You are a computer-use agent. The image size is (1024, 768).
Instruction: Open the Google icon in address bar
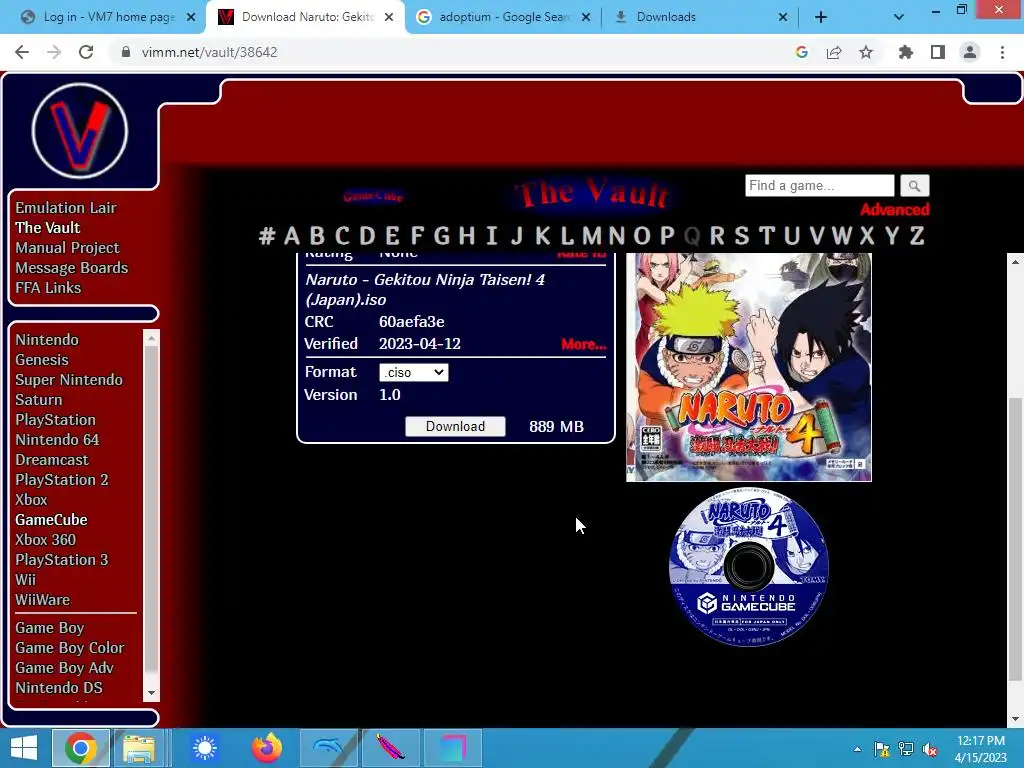coord(801,52)
